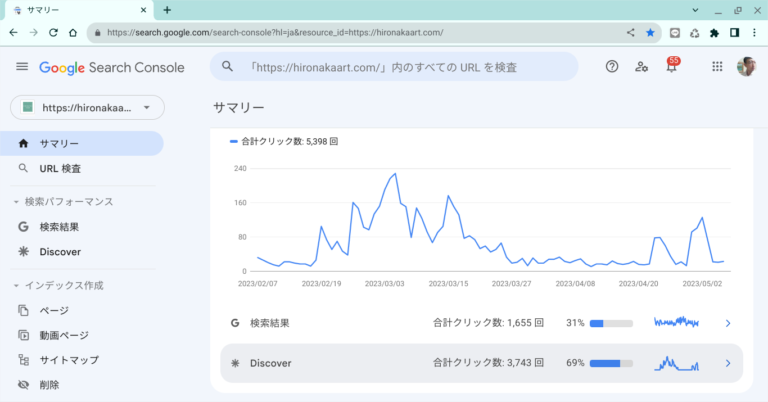The width and height of the screenshot is (768, 402).
Task: Click the 69% progress bar
Action: coord(611,363)
